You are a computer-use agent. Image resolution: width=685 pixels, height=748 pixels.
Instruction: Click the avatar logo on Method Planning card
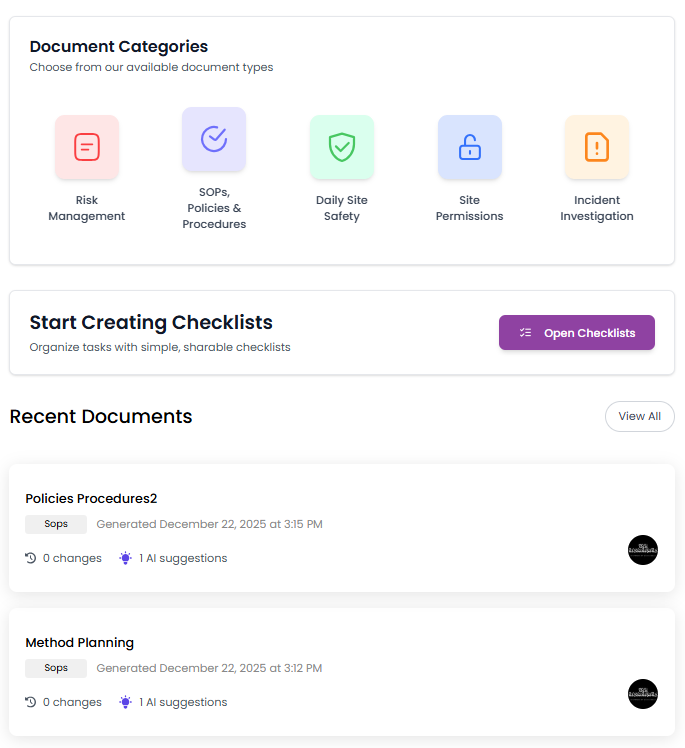[643, 694]
